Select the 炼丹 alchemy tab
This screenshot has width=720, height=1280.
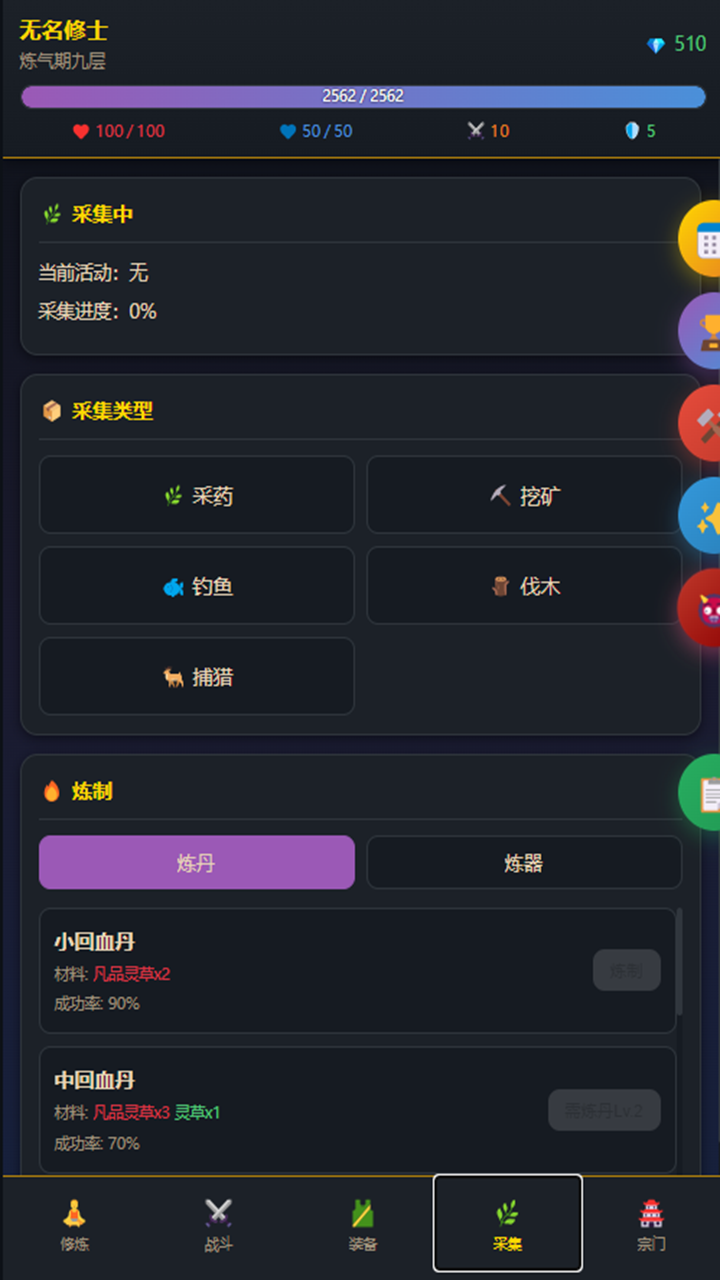click(196, 862)
